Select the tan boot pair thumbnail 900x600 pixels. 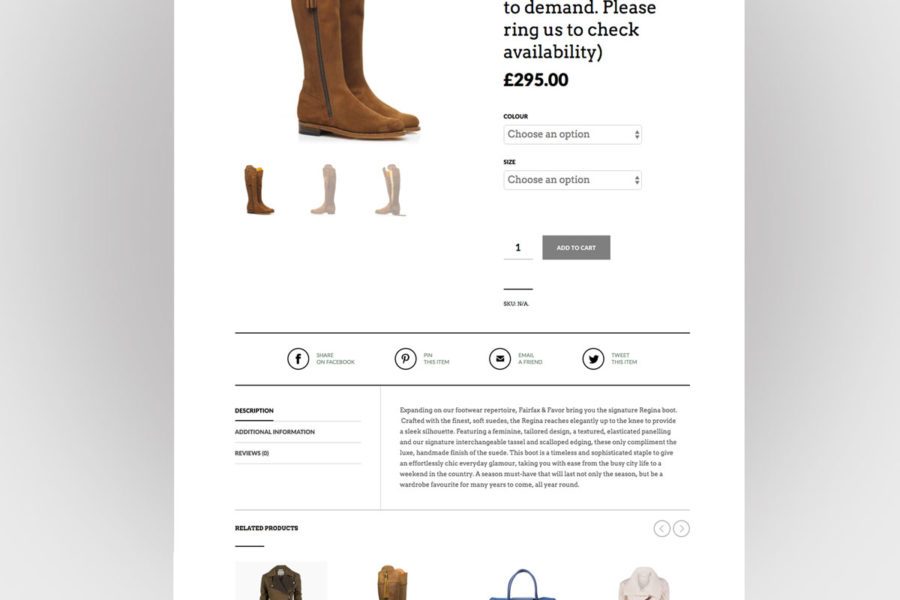[x=258, y=189]
